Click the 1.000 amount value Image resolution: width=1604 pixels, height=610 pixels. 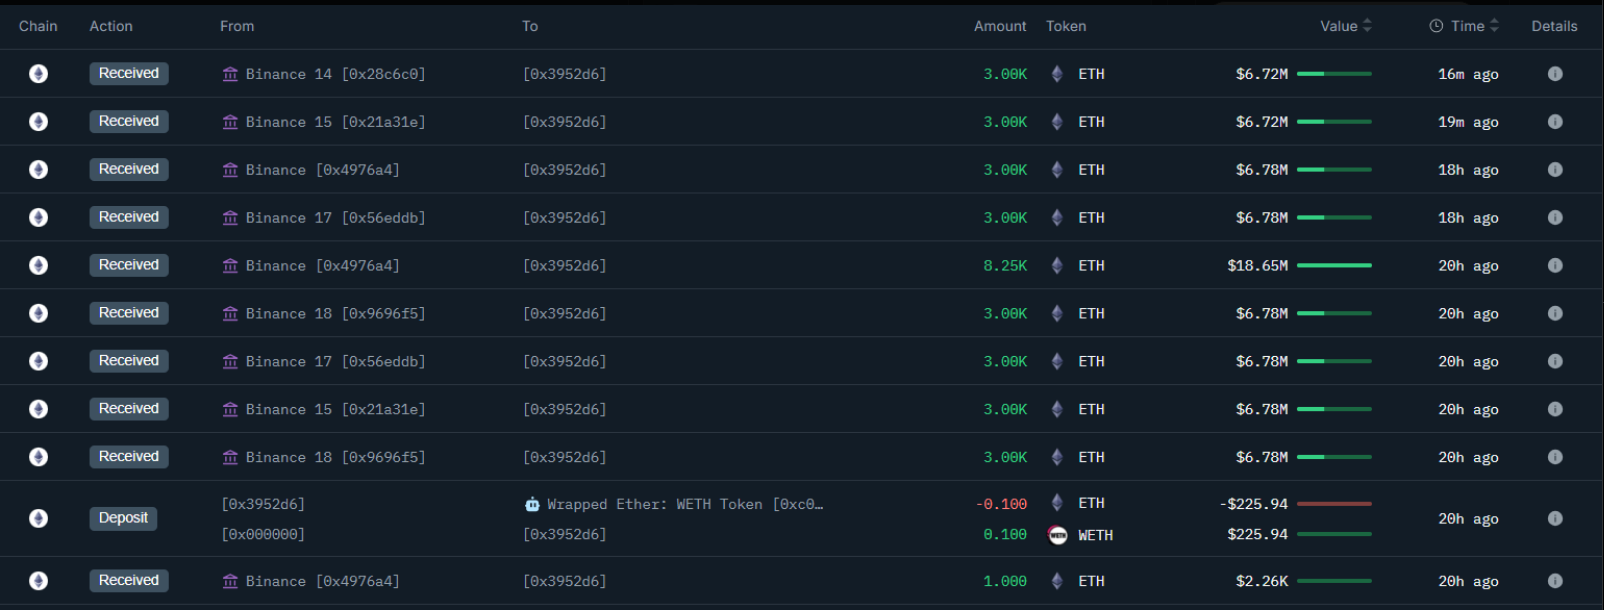point(1005,581)
